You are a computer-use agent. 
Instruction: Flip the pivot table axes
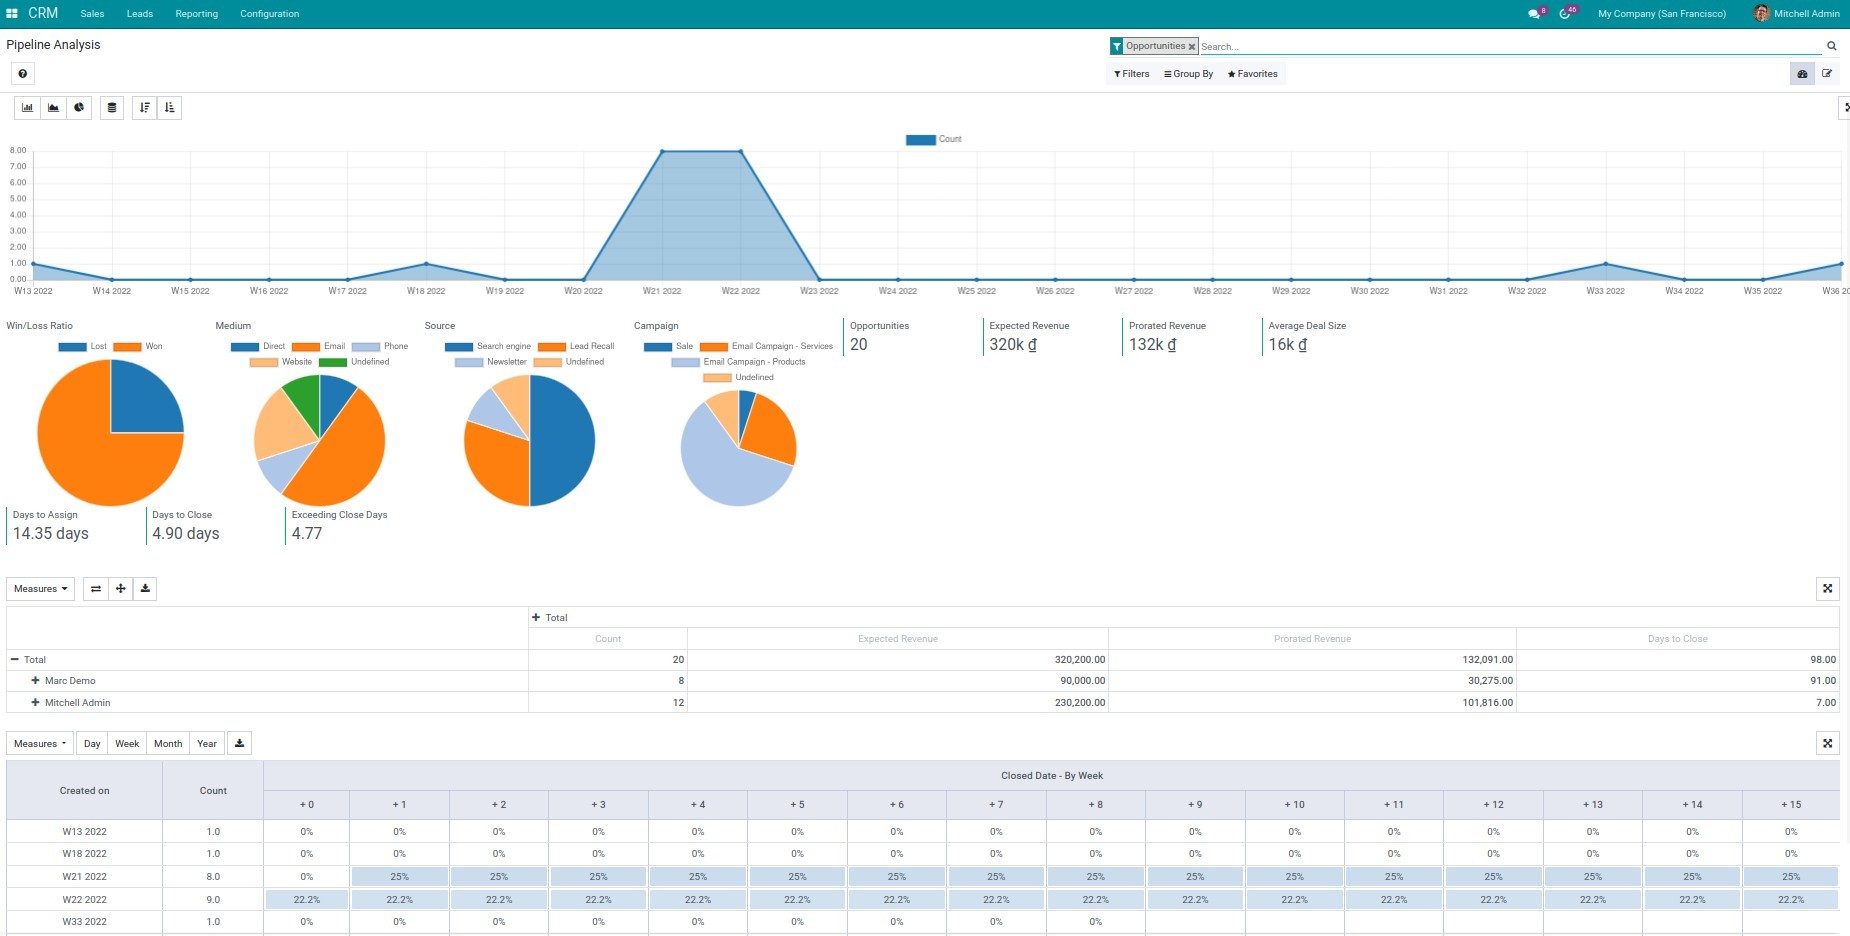[96, 588]
